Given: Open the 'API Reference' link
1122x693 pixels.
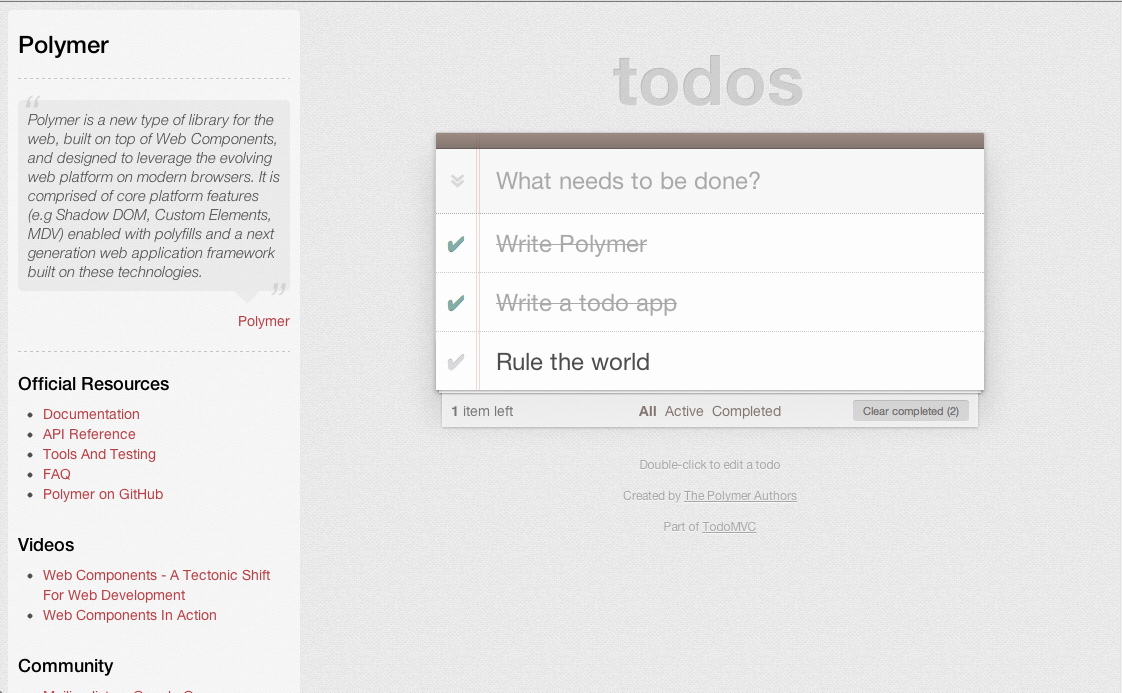Looking at the screenshot, I should (x=89, y=435).
